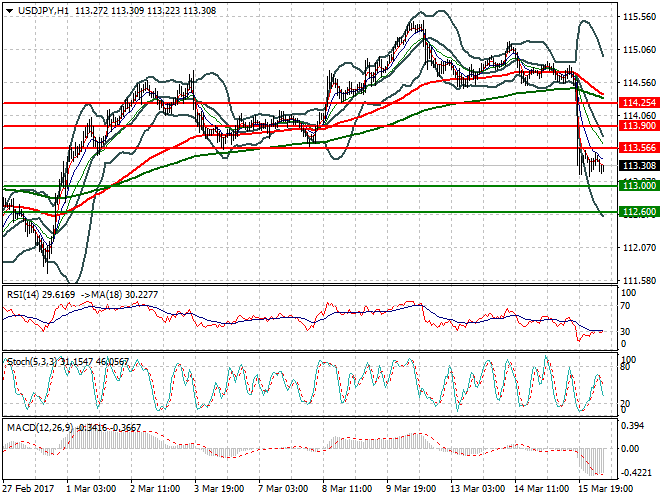Image resolution: width=660 pixels, height=500 pixels.
Task: Select the 113.566 red price level label
Action: 639,148
